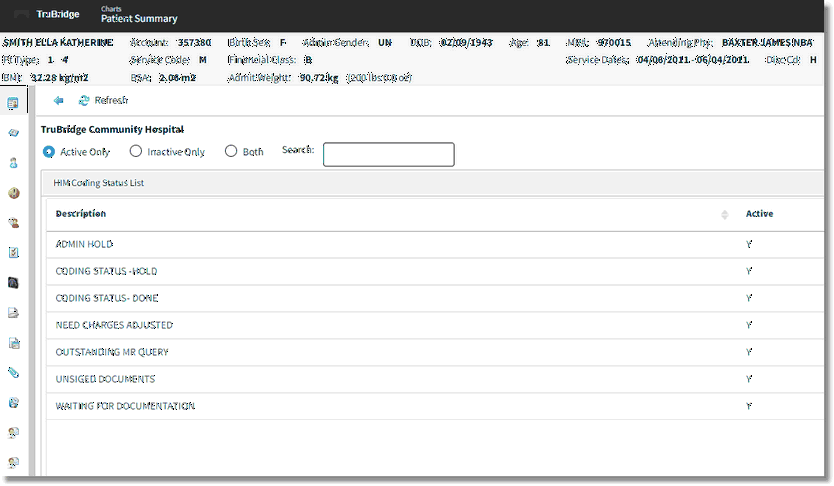Viewport: 834px width, 486px height.
Task: Click the blue paperclip attachment sidebar icon
Action: coord(14,373)
